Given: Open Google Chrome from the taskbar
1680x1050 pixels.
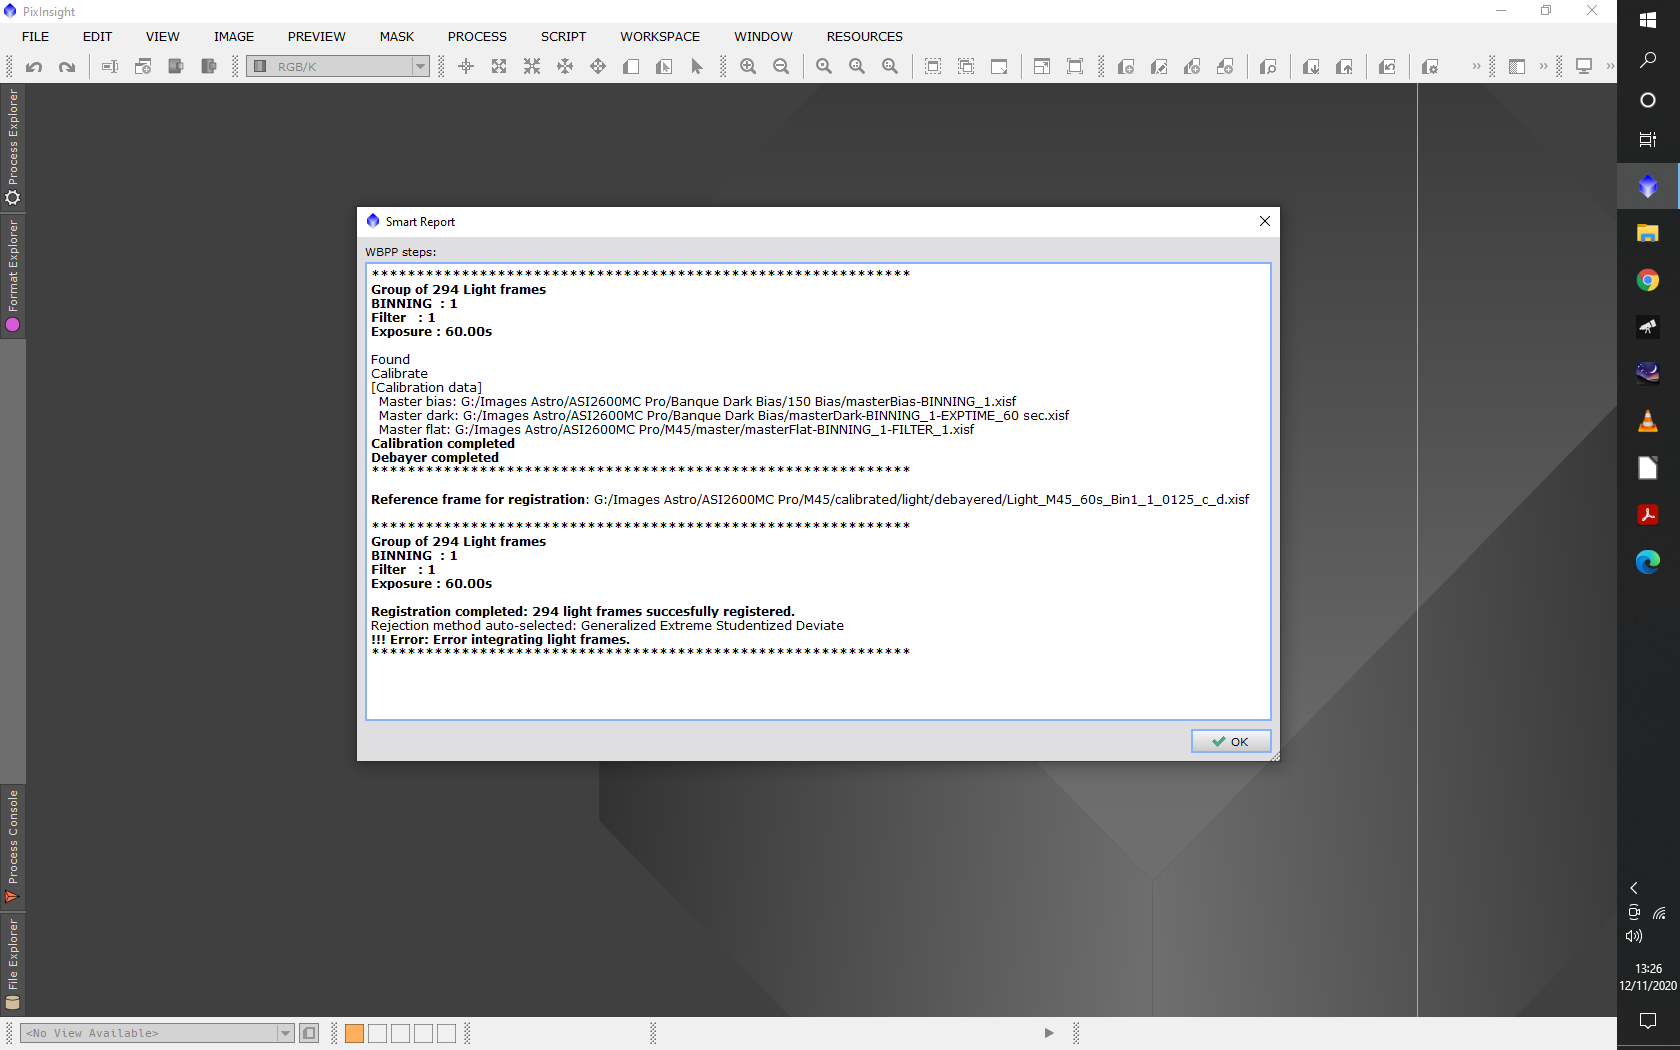Looking at the screenshot, I should [x=1647, y=280].
